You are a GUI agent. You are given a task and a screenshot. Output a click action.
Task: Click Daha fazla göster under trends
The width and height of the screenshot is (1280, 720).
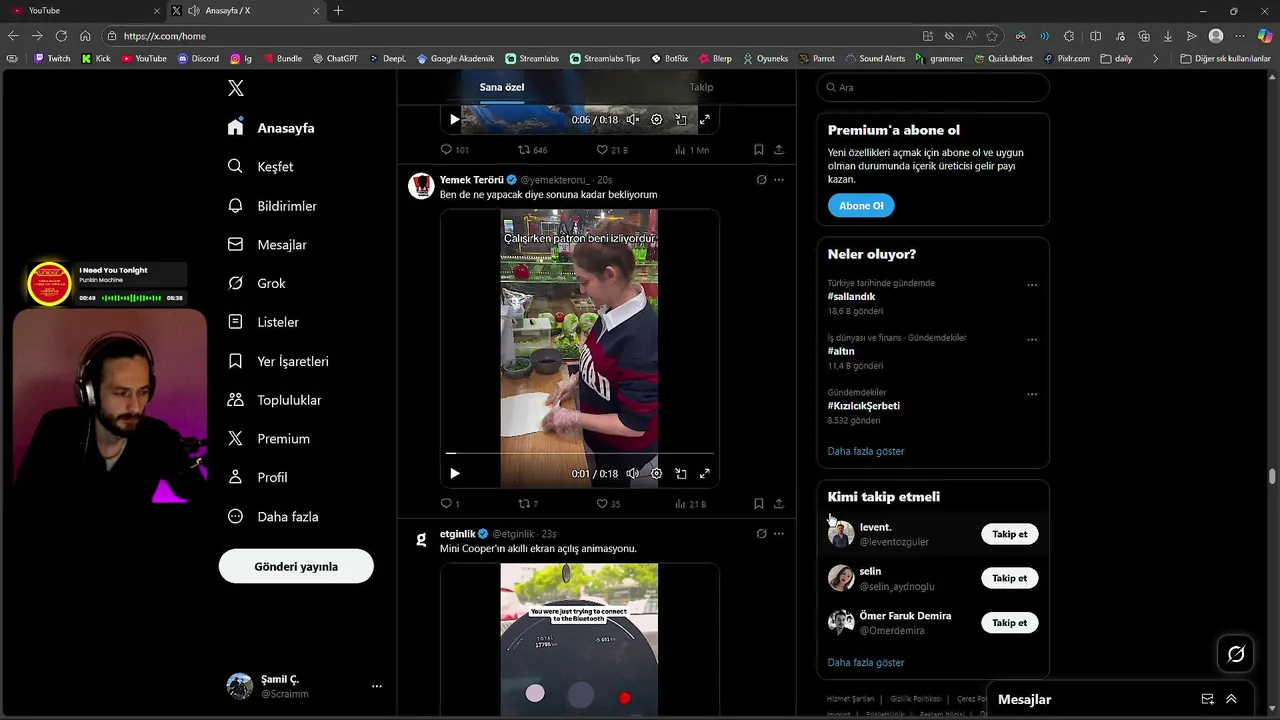pos(866,451)
